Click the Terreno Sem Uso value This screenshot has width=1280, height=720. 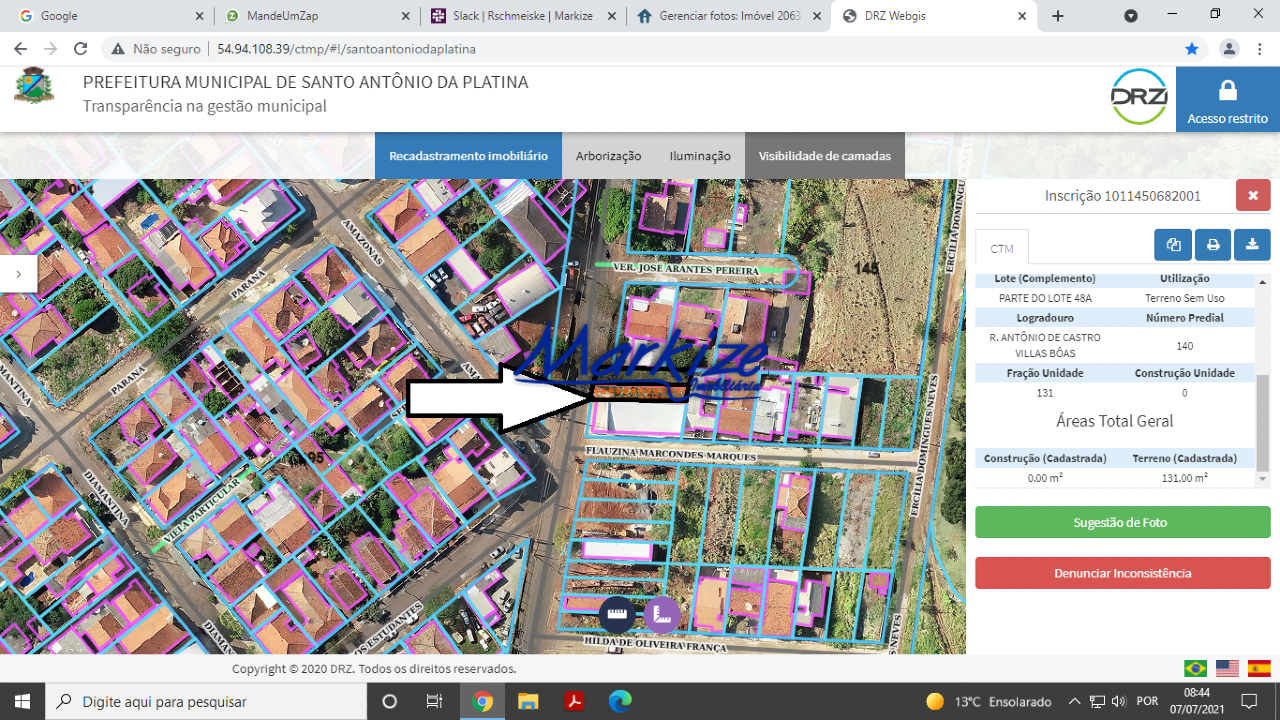click(x=1184, y=298)
